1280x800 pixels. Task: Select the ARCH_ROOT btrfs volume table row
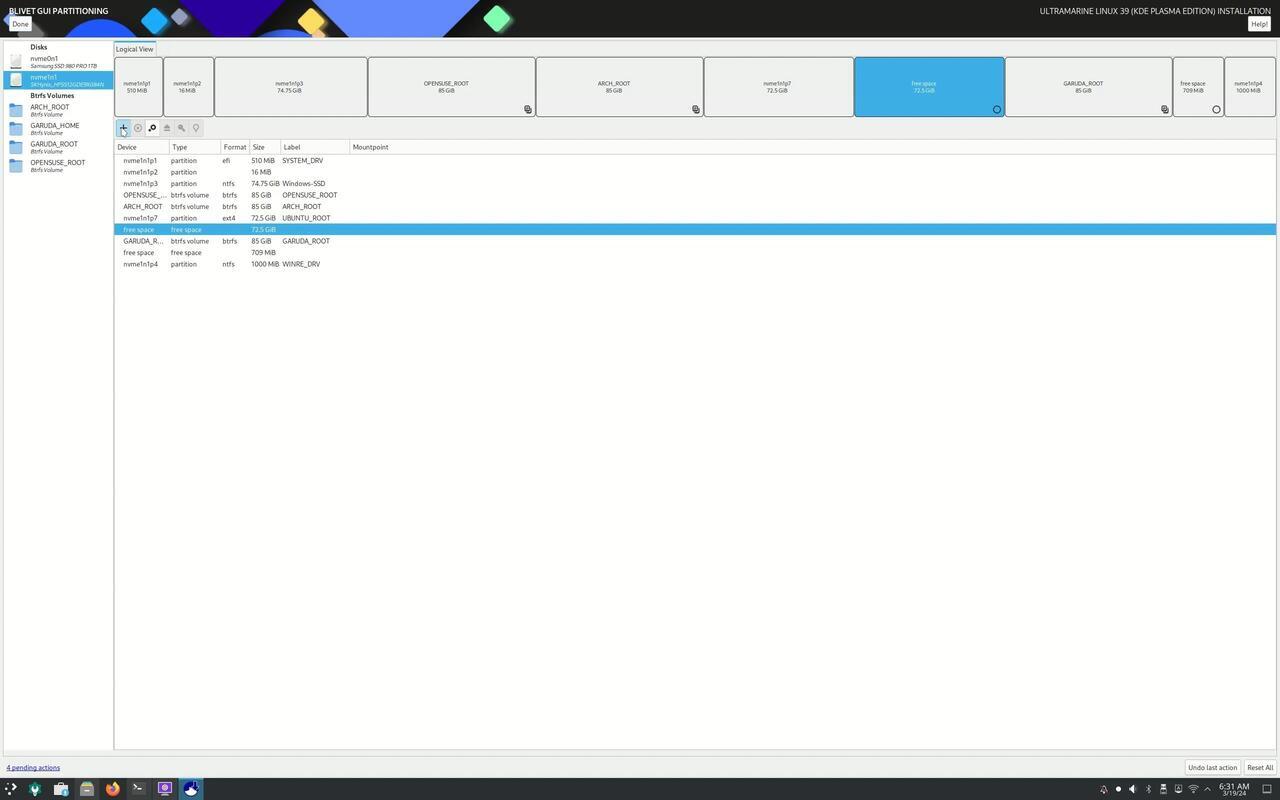[x=695, y=207]
